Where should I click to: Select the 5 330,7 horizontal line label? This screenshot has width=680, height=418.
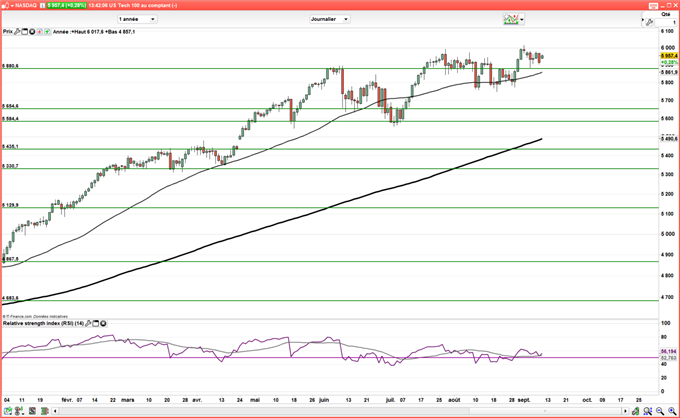click(x=10, y=166)
